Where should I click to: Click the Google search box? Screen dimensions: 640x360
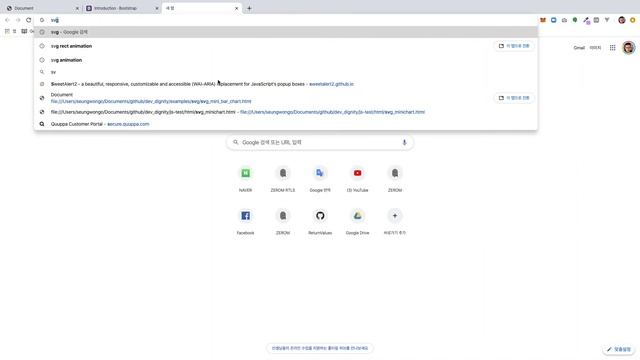[320, 142]
